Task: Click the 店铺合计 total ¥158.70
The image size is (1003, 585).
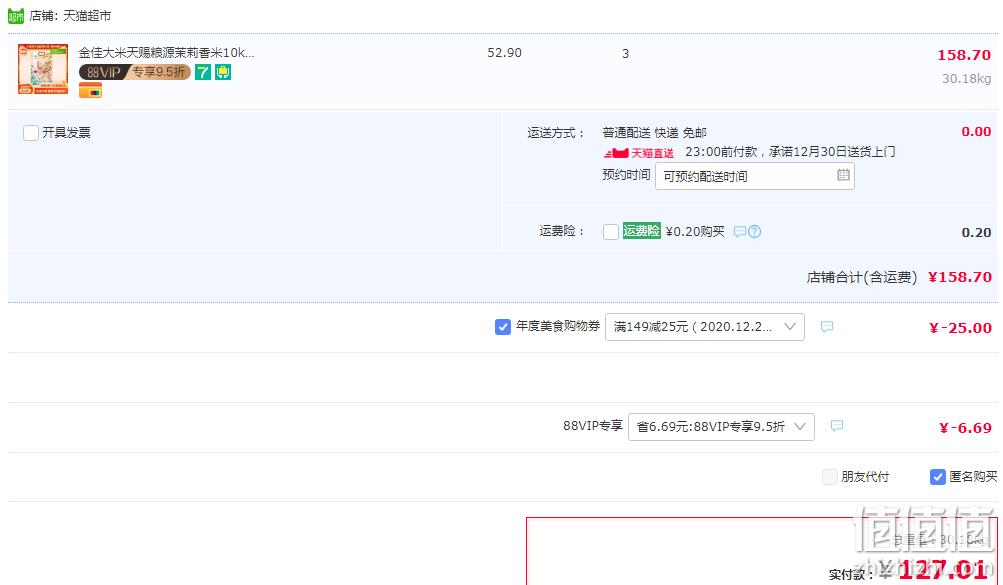Action: (x=960, y=277)
